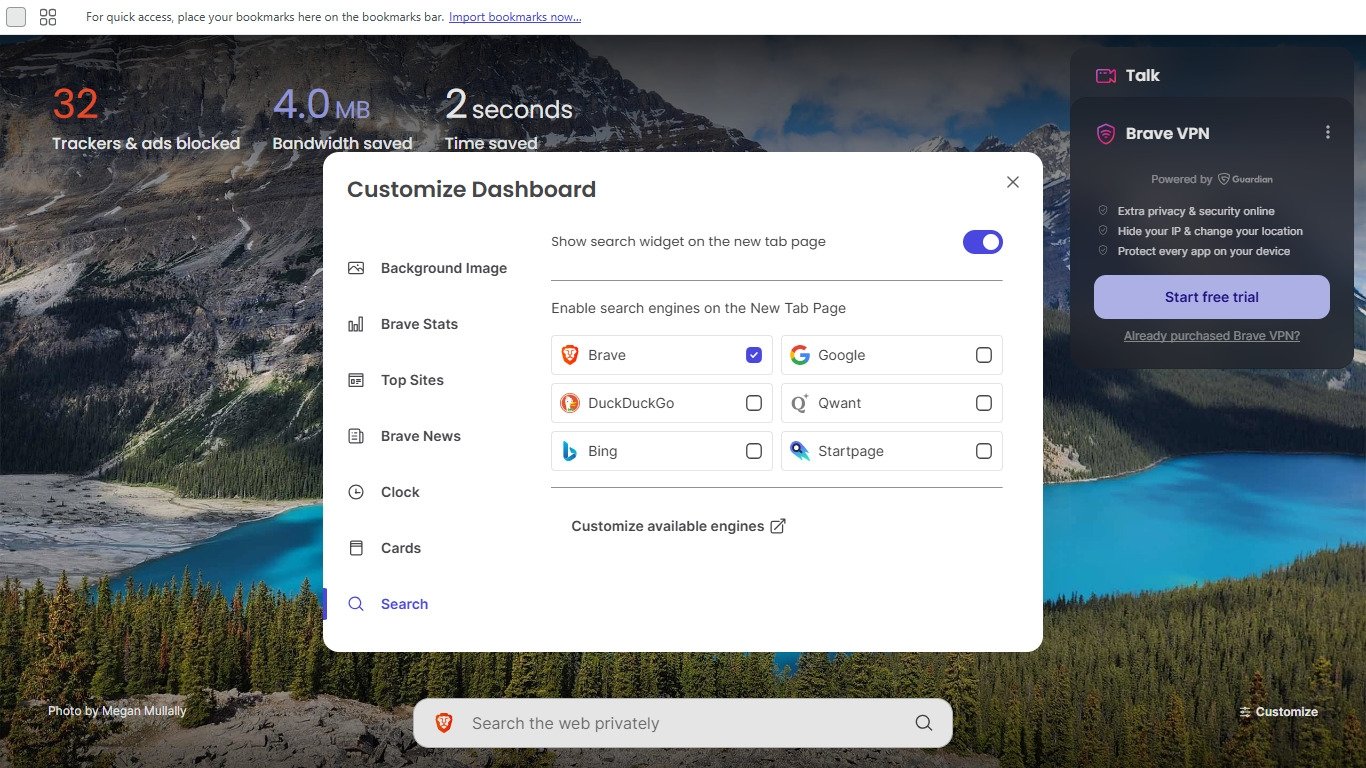Check the DuckDuckGo search engine checkbox
The image size is (1366, 768).
[x=754, y=403]
